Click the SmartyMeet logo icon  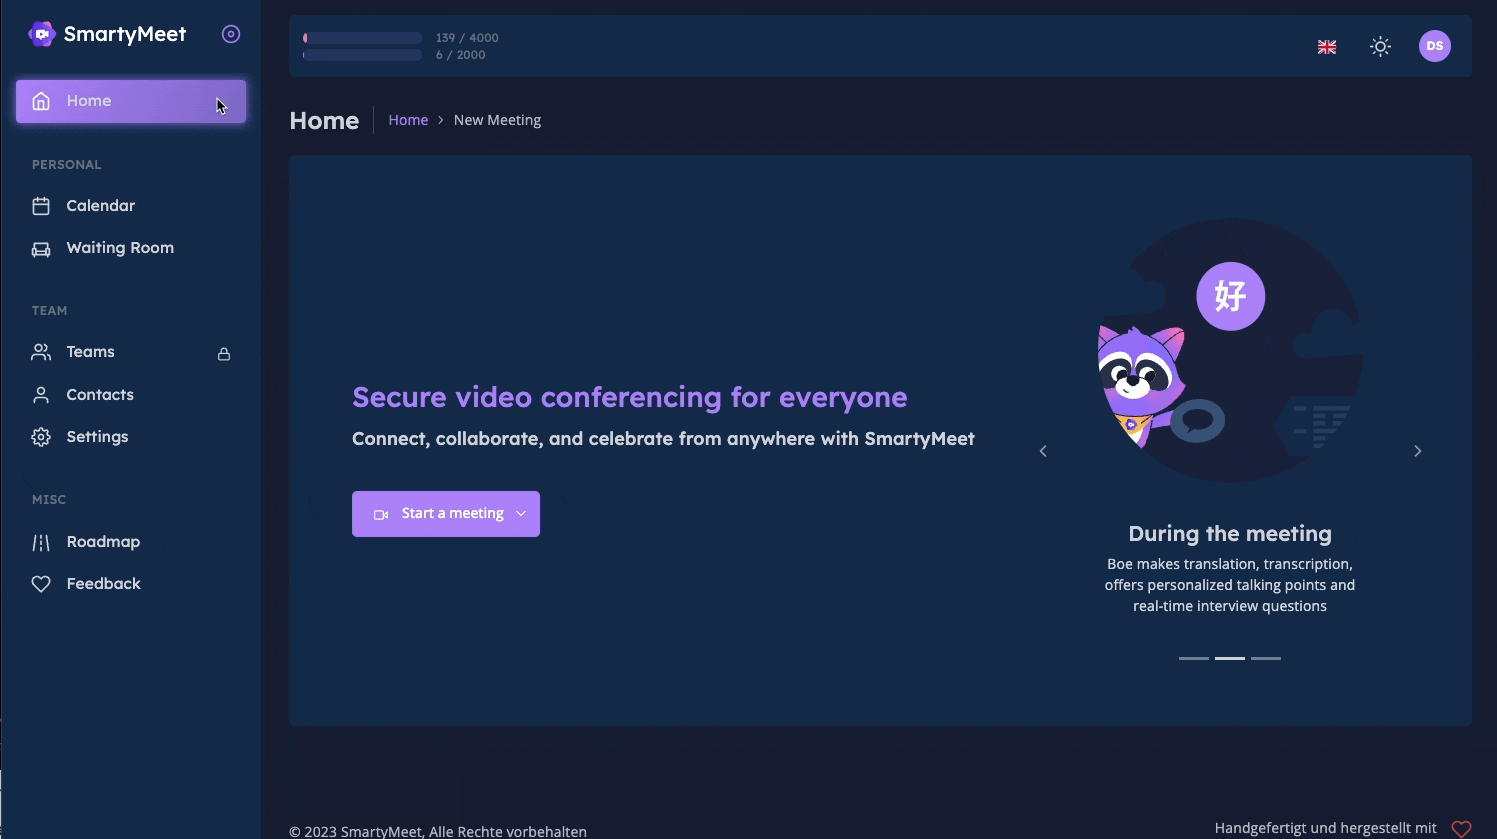[41, 34]
